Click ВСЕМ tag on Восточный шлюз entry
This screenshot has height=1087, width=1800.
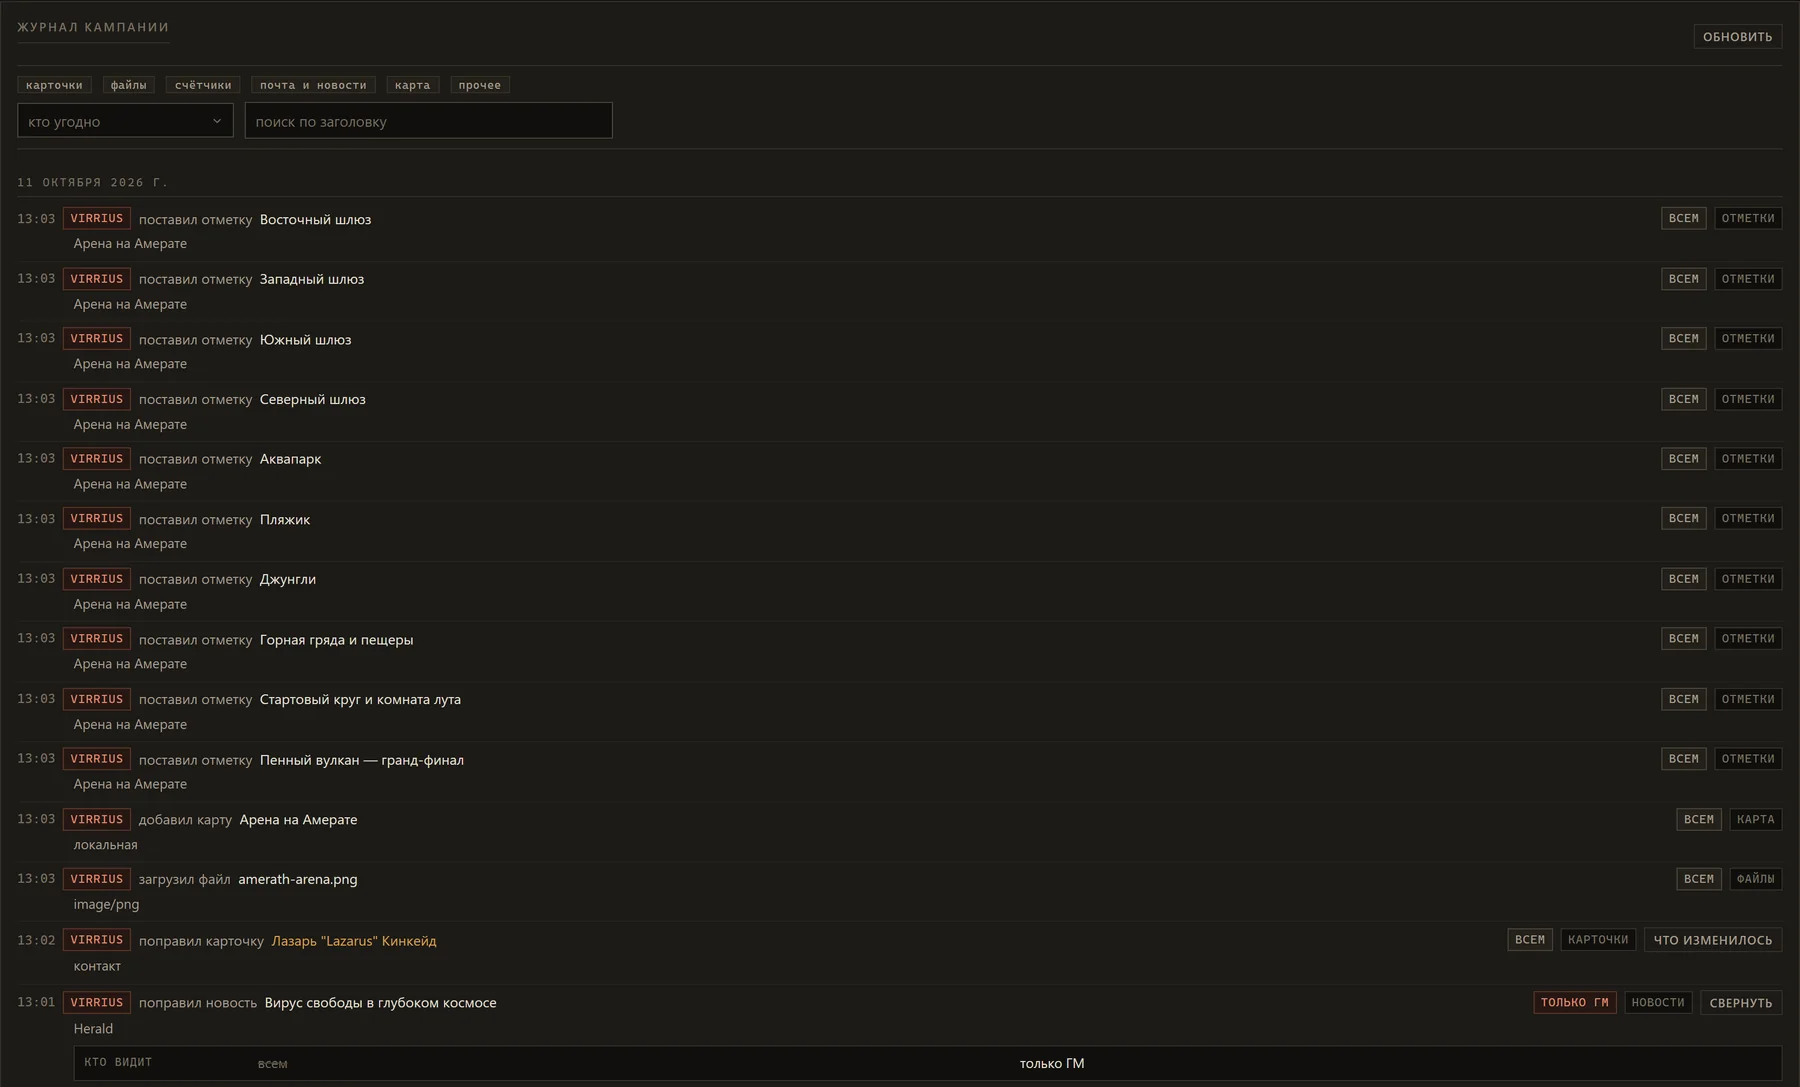coord(1683,218)
